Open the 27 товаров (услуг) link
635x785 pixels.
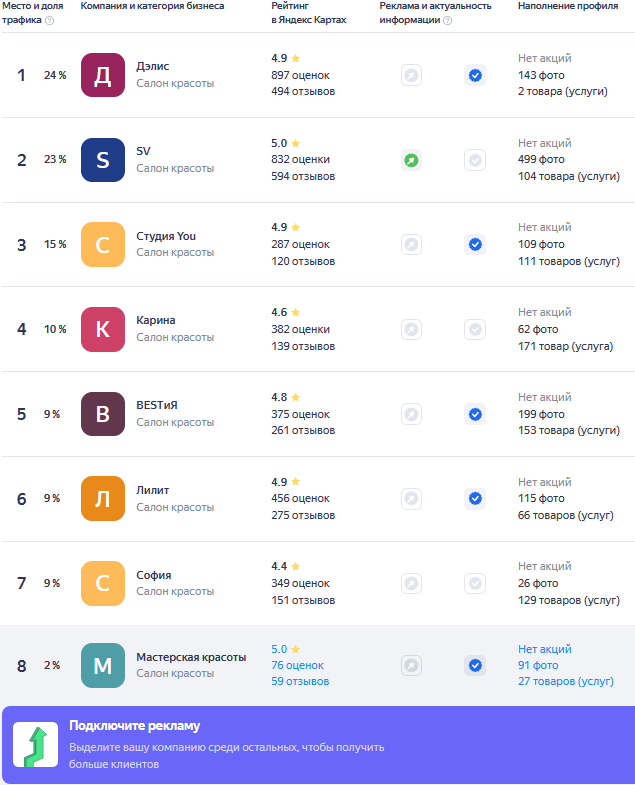[565, 681]
